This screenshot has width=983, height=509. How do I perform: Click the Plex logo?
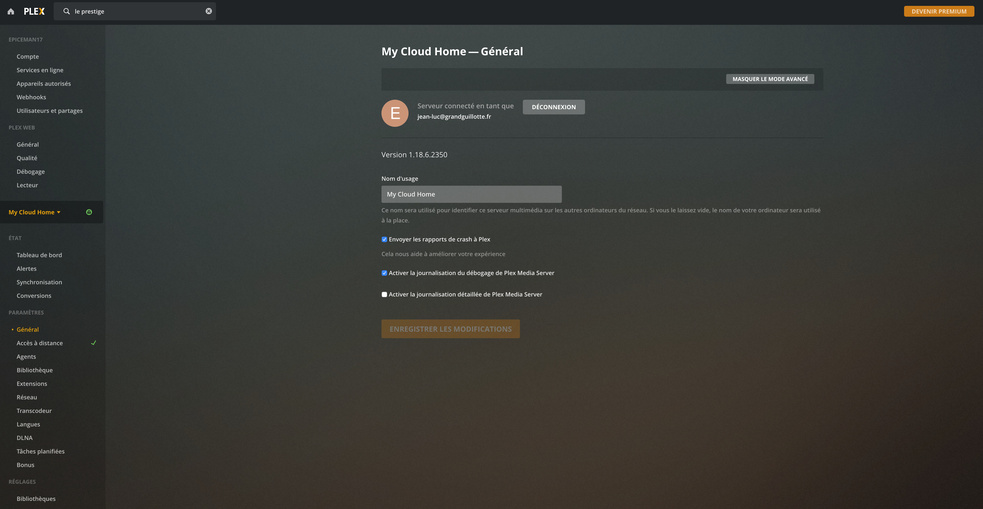(34, 11)
